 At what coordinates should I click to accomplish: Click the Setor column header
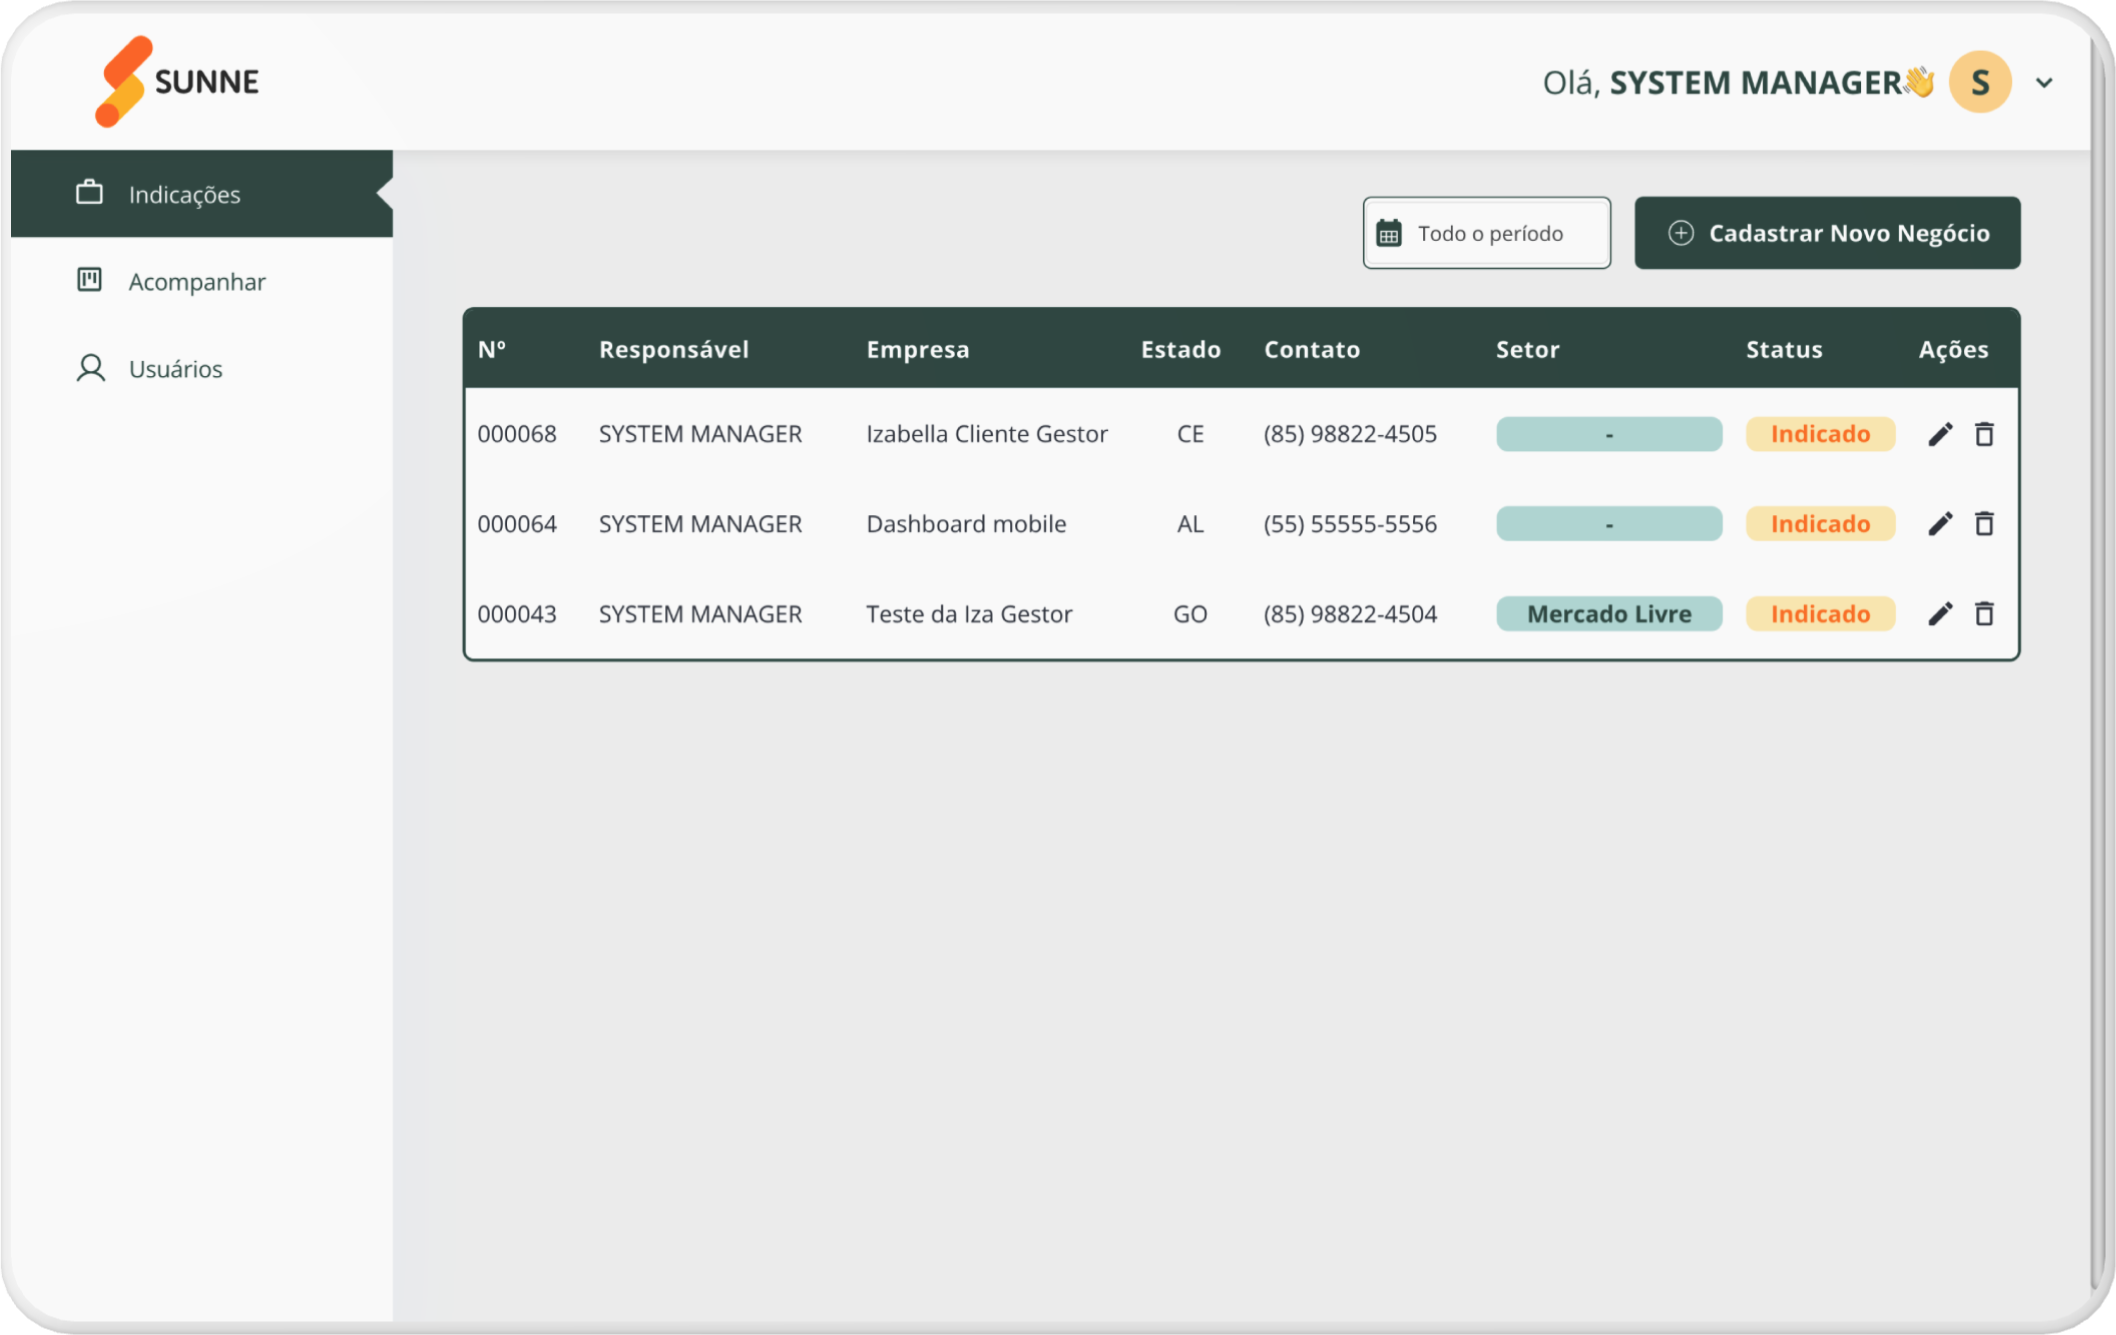tap(1528, 349)
